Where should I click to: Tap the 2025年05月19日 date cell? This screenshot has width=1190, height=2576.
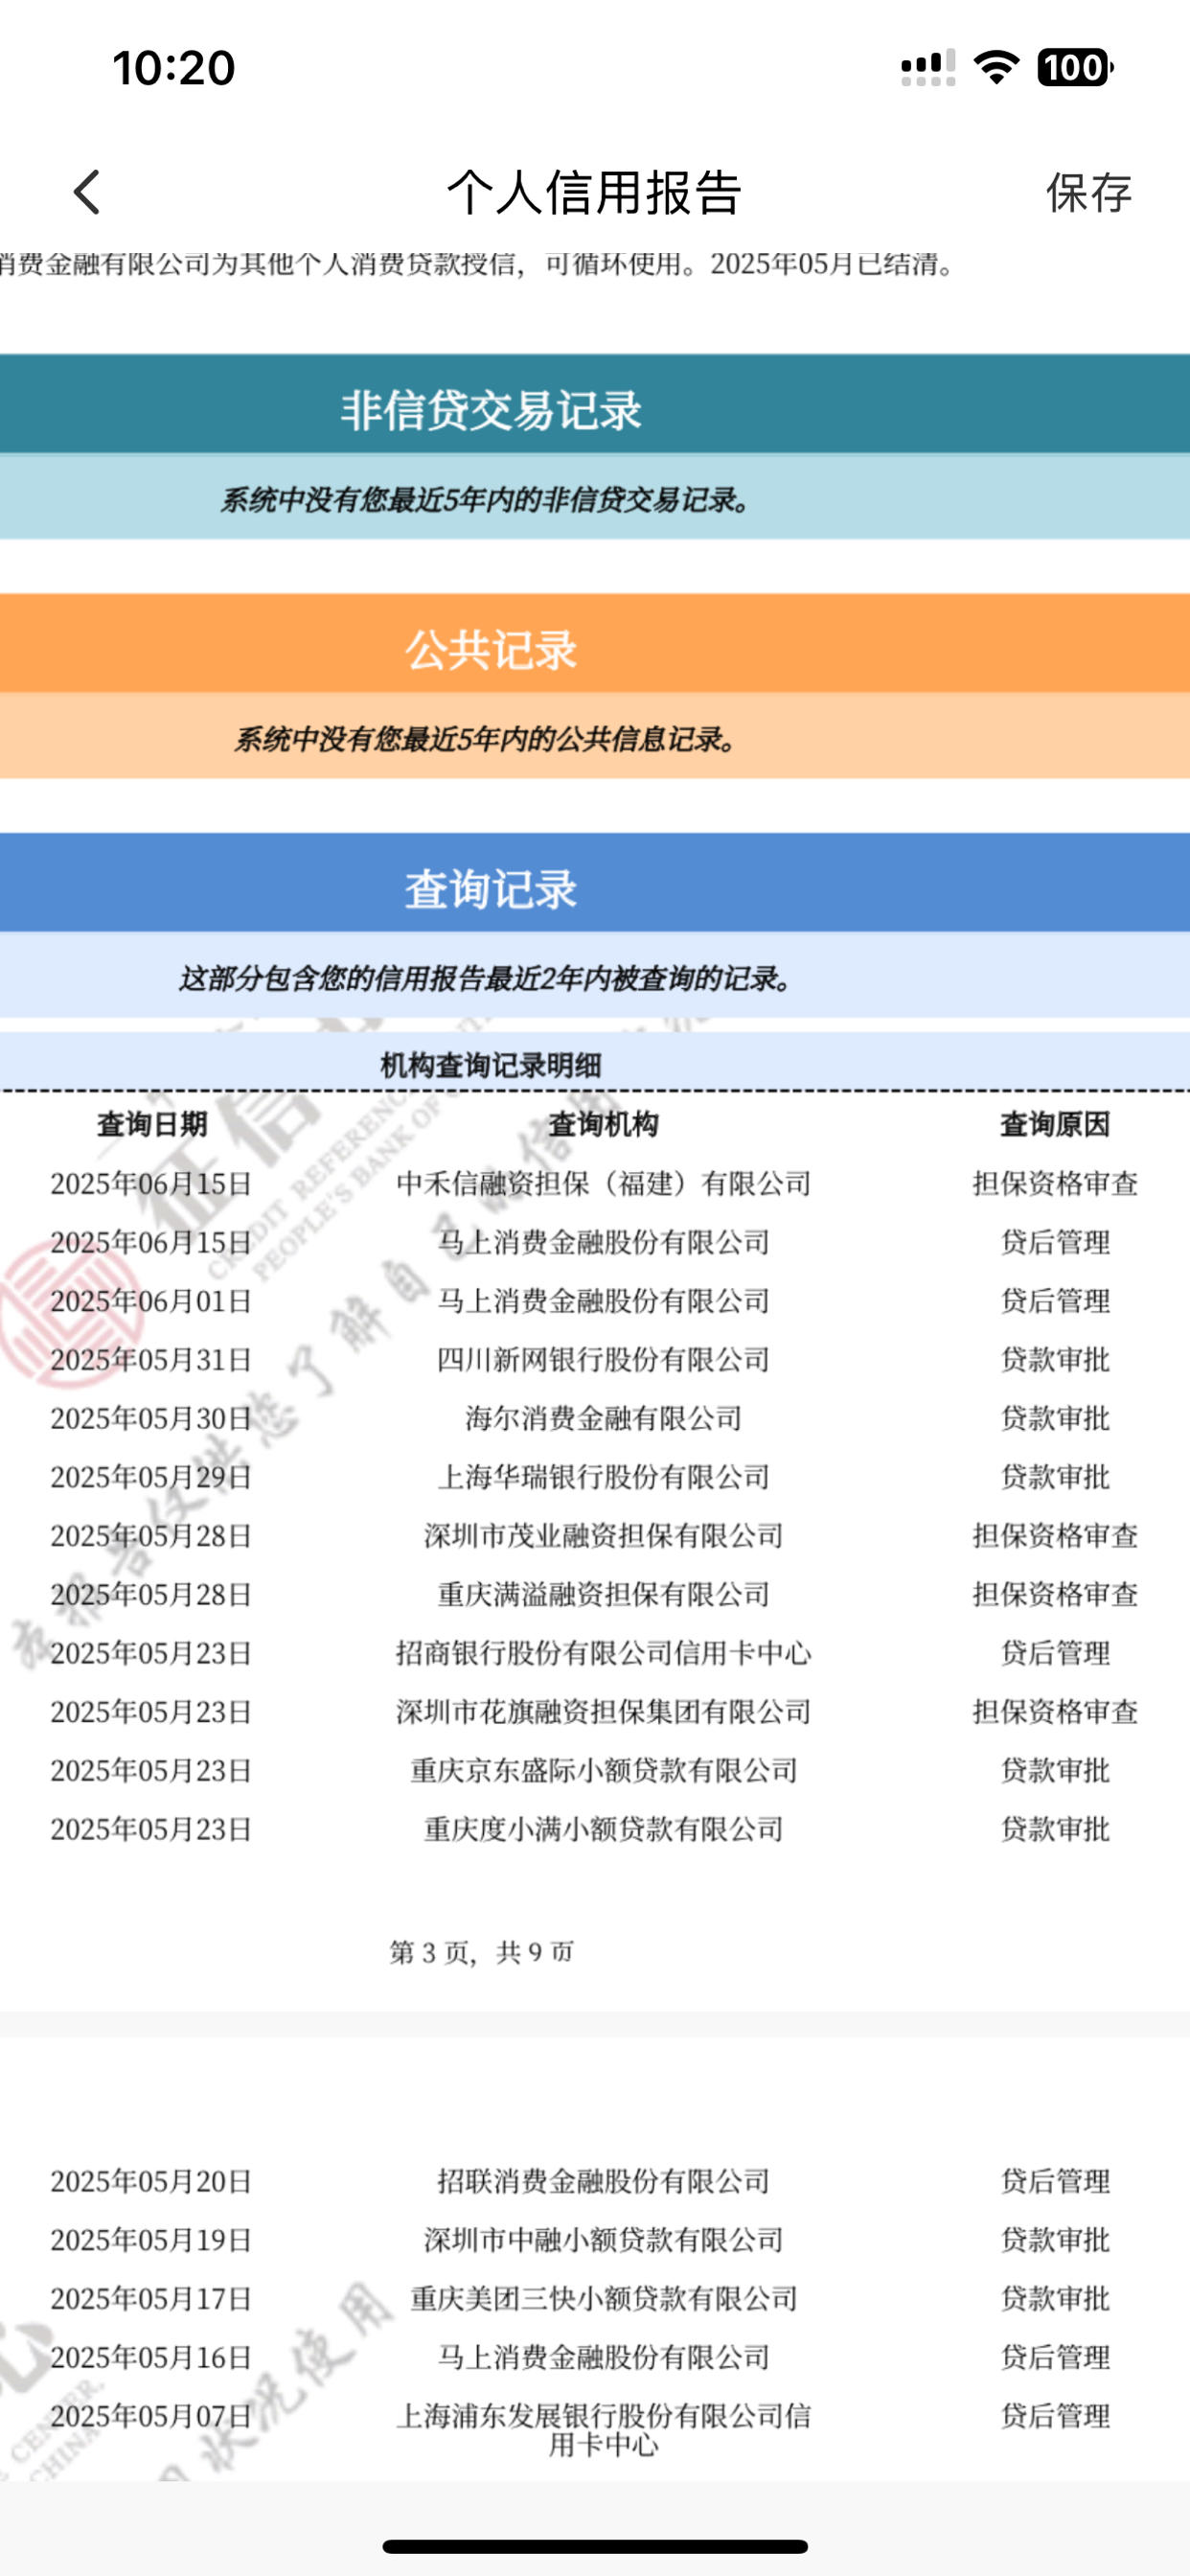point(151,2240)
